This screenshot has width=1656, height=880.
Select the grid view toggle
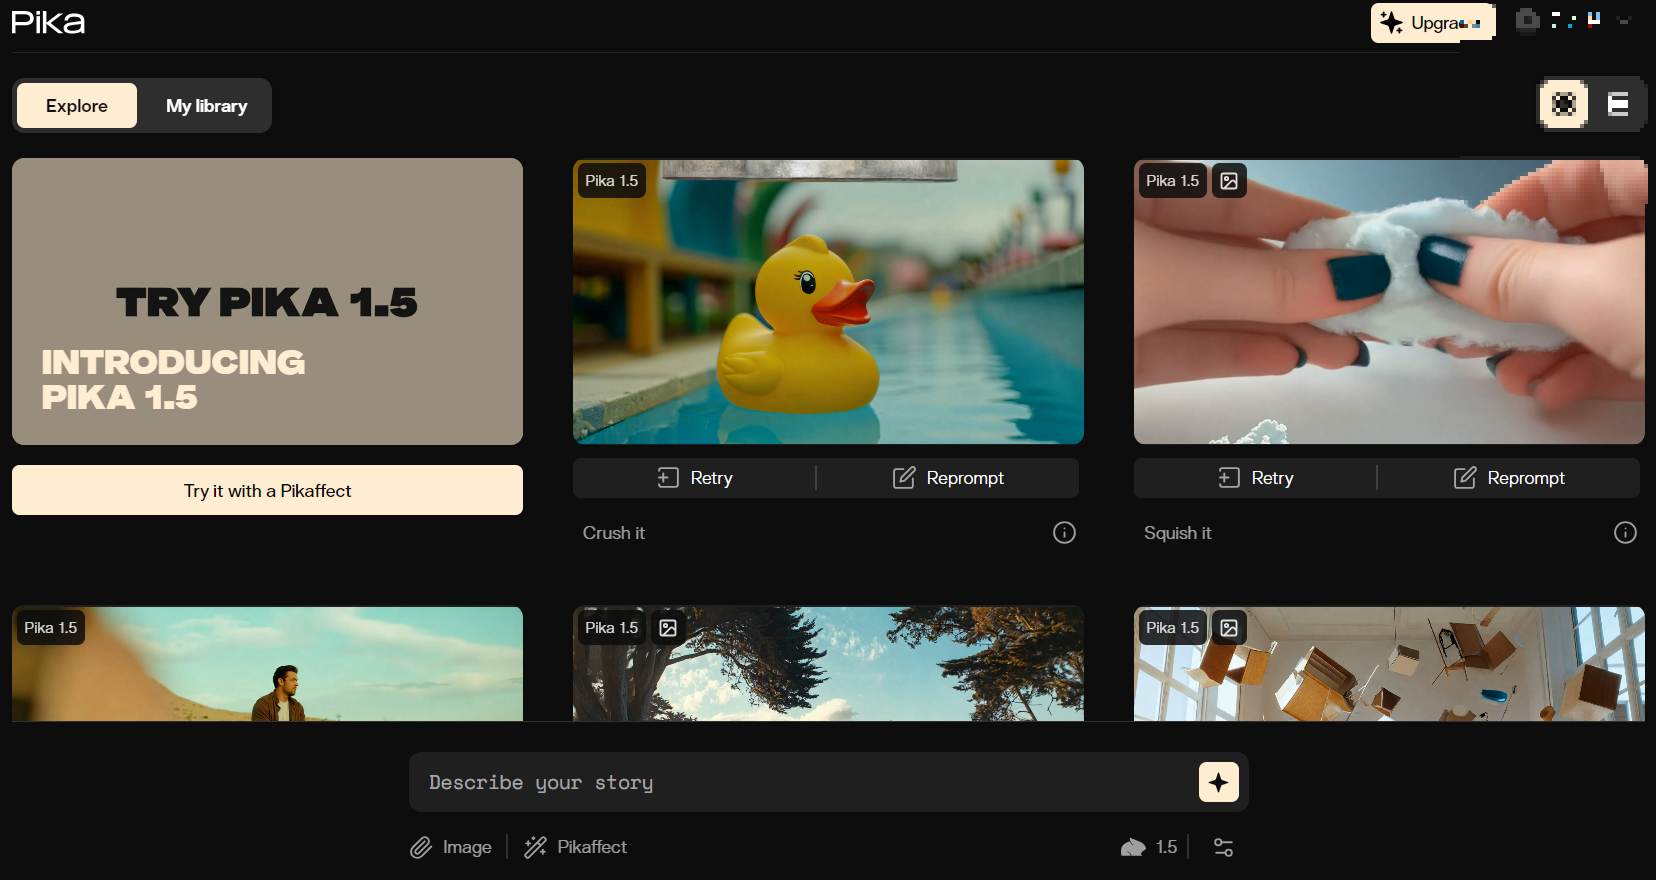click(x=1564, y=104)
